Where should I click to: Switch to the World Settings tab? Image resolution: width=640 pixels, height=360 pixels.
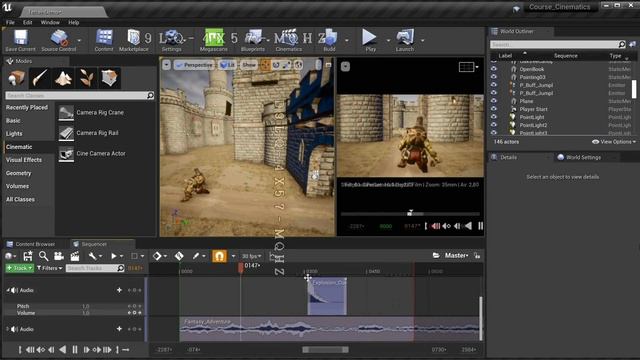tap(583, 157)
